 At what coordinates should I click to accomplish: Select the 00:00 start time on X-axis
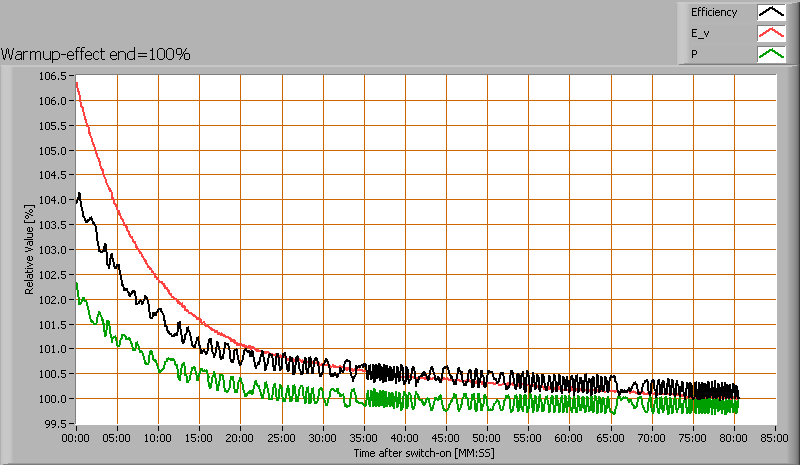point(76,438)
